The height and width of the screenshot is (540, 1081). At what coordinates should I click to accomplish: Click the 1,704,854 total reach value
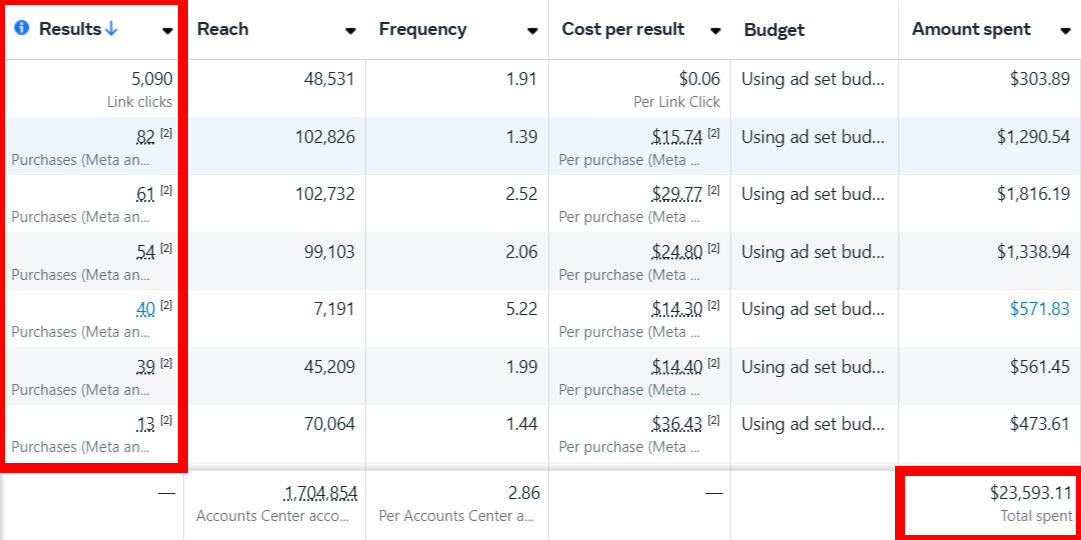tap(321, 493)
